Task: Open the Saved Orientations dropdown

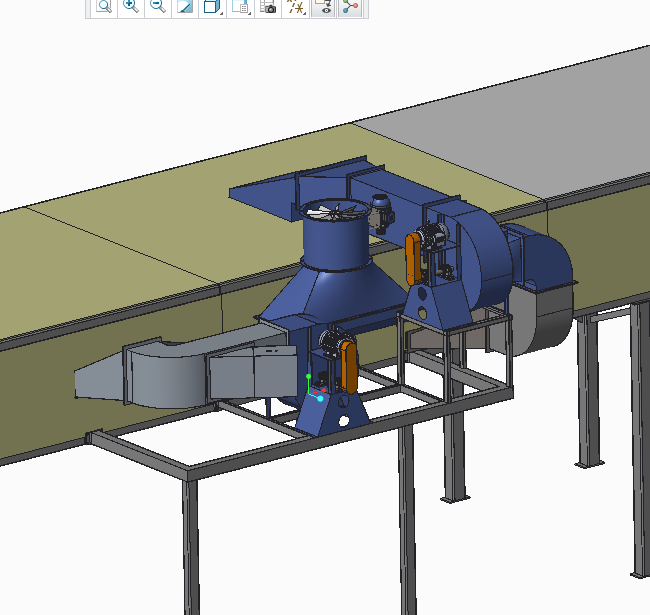Action: [x=240, y=7]
